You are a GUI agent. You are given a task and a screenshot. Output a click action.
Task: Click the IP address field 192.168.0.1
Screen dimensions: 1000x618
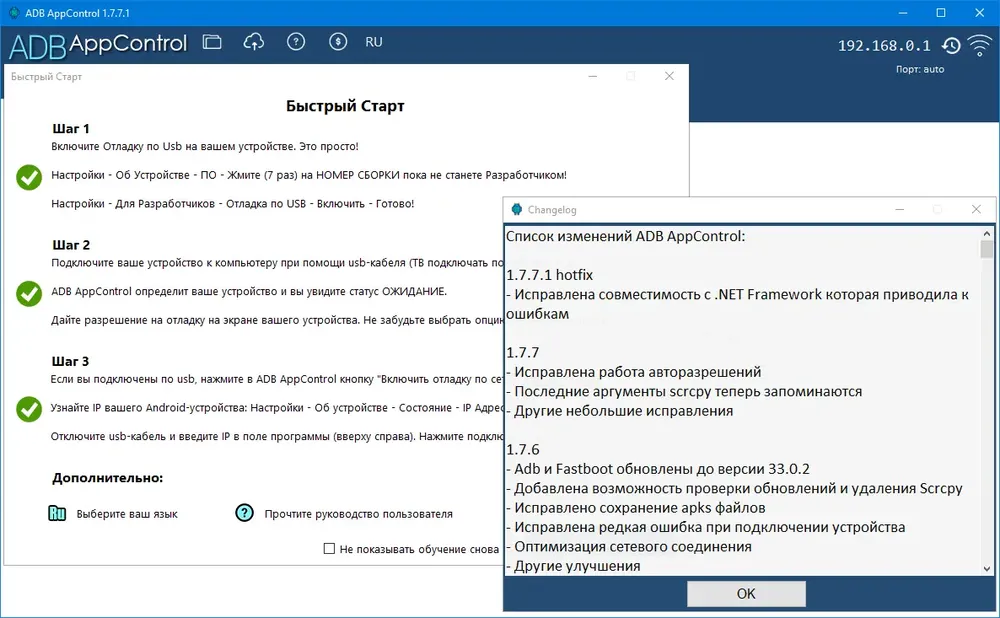[884, 46]
